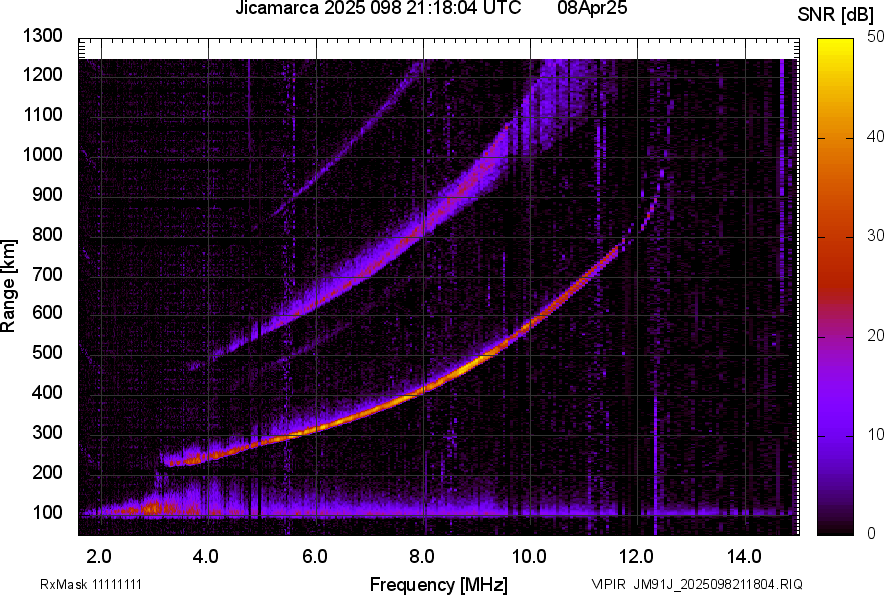
Task: Click the VIPIR label at bottom
Action: pyautogui.click(x=609, y=584)
